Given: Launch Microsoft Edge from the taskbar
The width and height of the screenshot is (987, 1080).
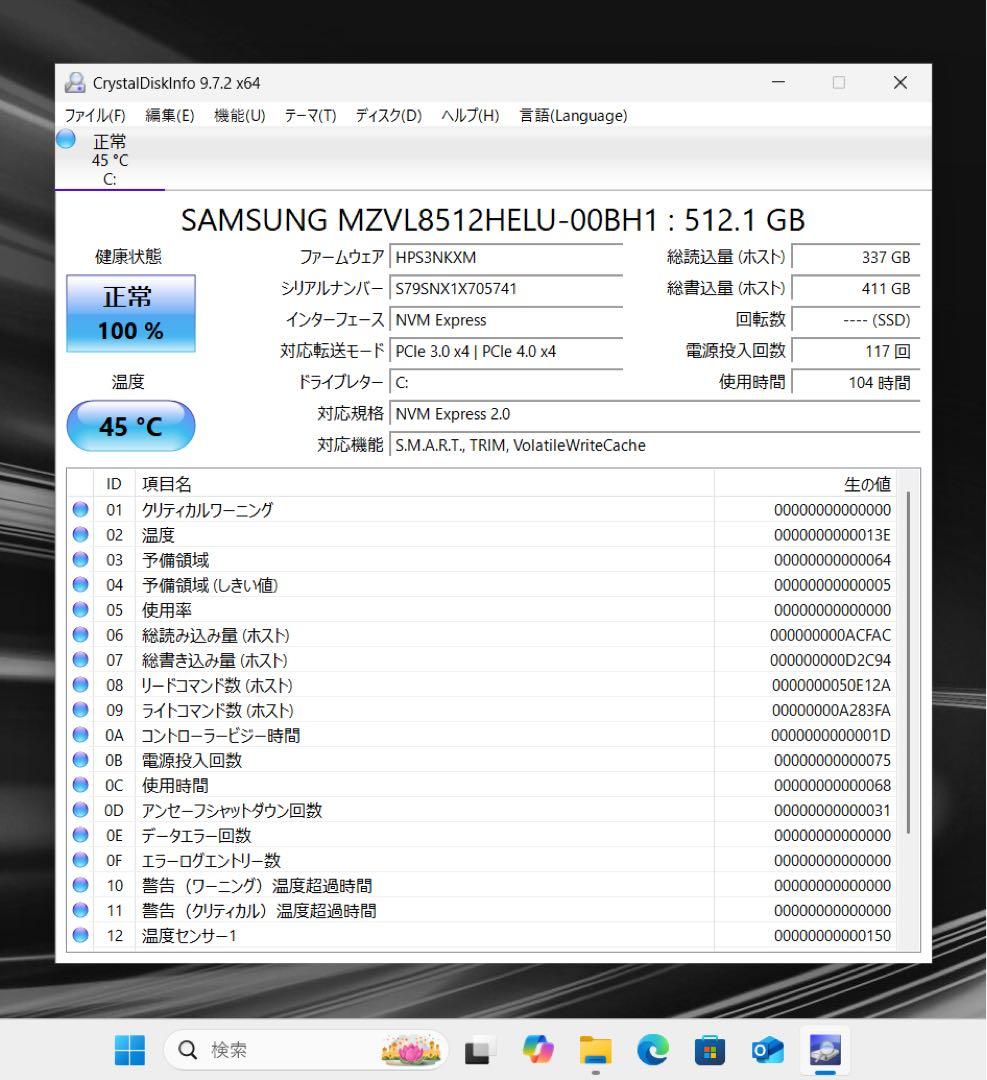Looking at the screenshot, I should point(653,1050).
